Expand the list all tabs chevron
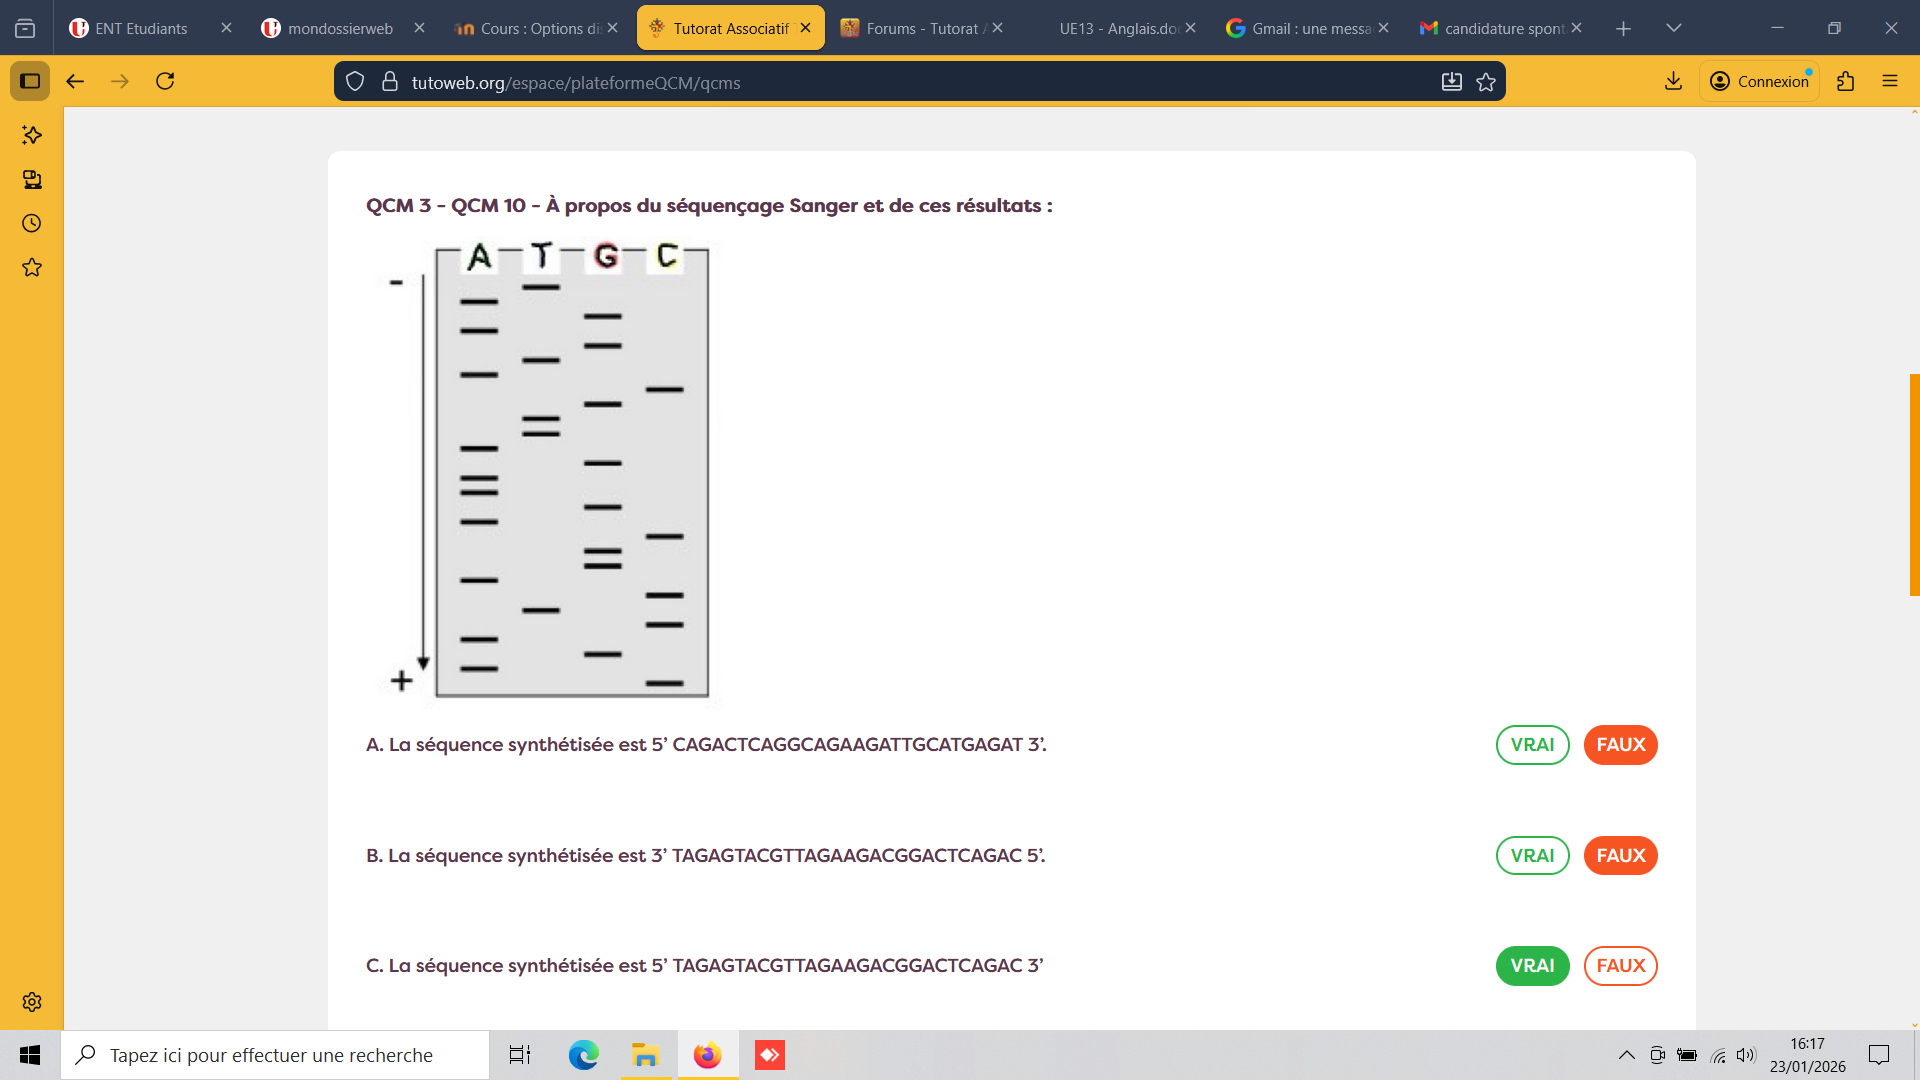 click(x=1674, y=28)
